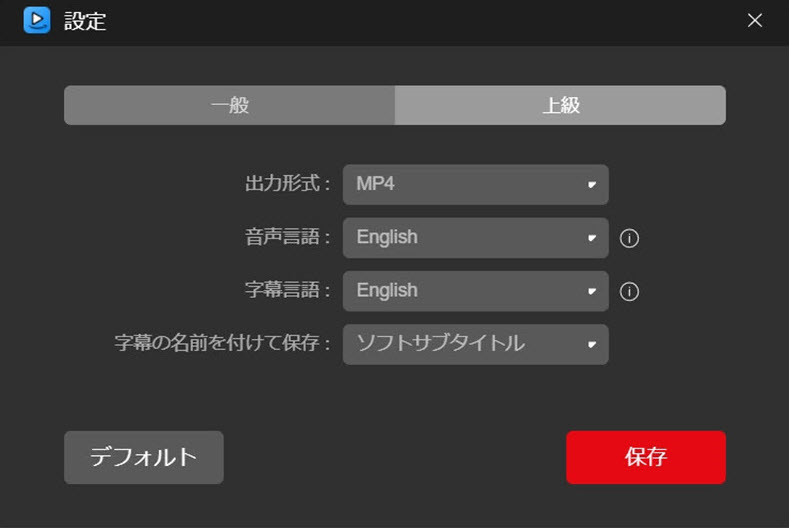The image size is (789, 528).
Task: Open info icon beside 字幕言語
Action: [629, 291]
